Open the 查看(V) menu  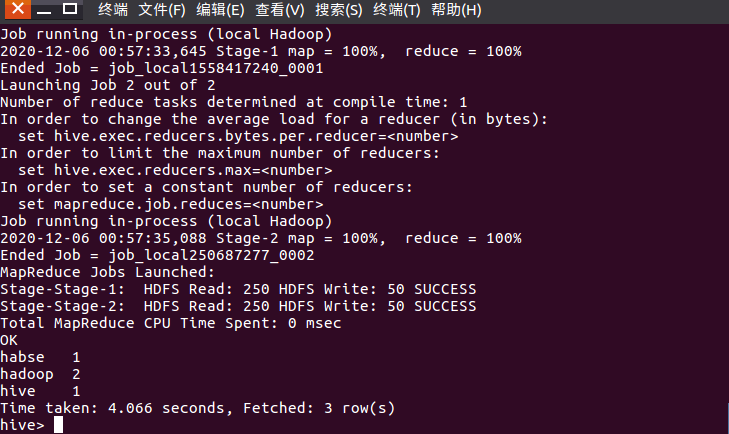(279, 10)
